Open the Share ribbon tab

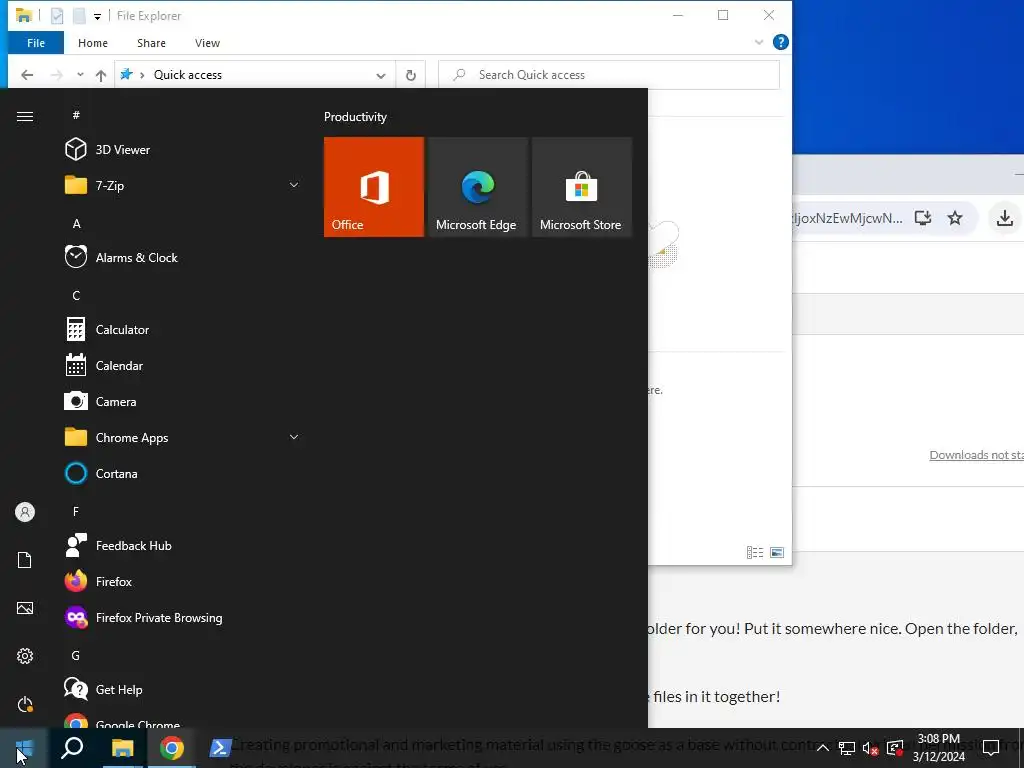tap(151, 43)
